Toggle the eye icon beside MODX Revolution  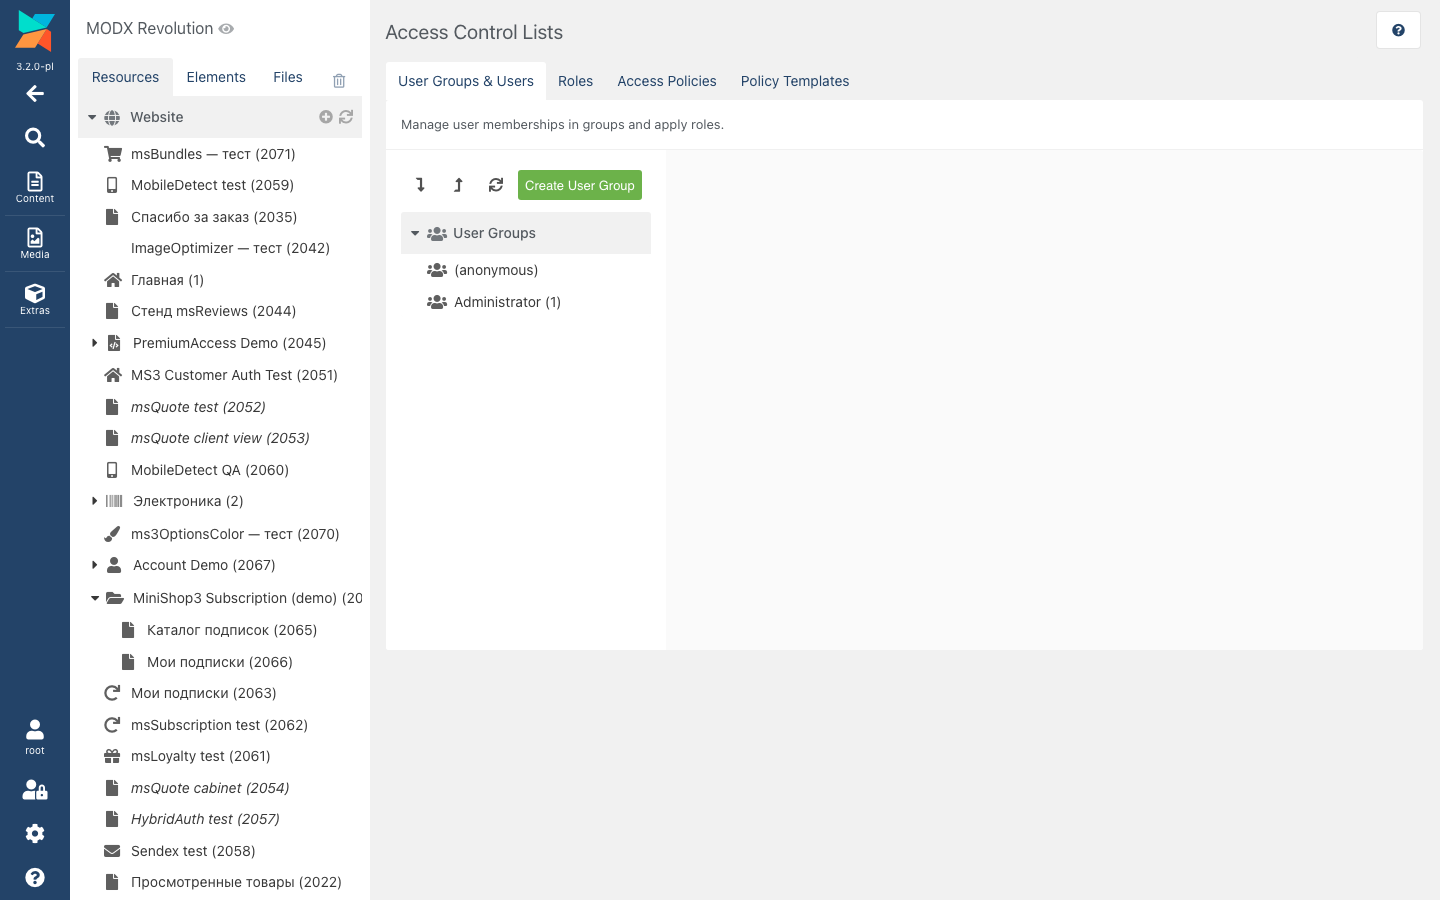[227, 29]
